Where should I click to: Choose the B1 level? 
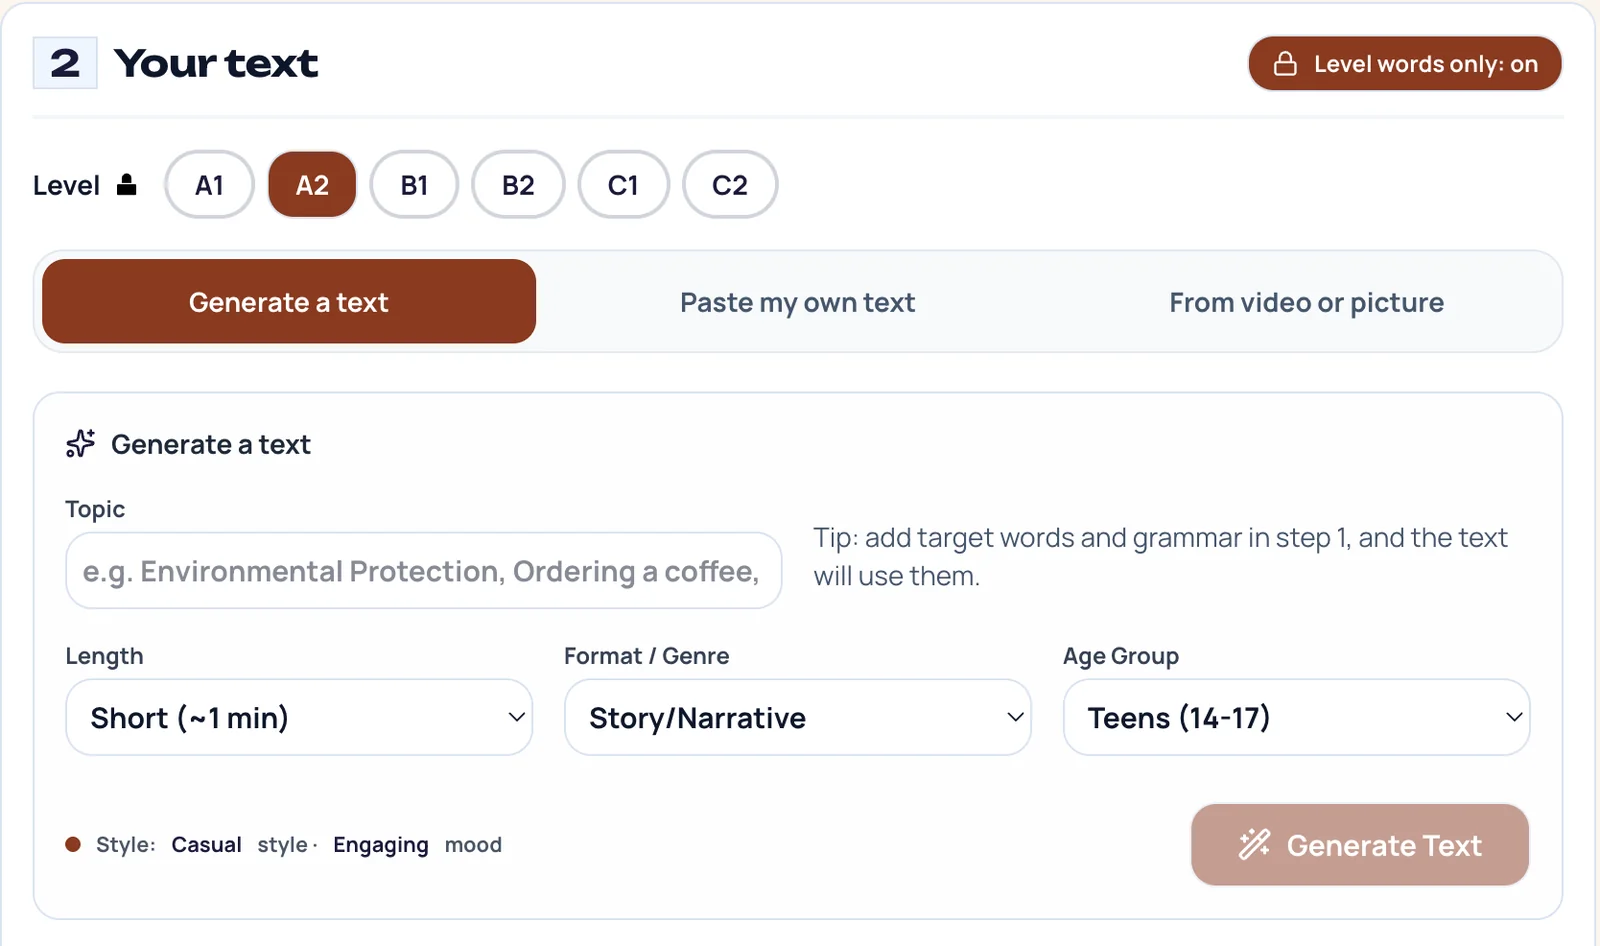(414, 185)
